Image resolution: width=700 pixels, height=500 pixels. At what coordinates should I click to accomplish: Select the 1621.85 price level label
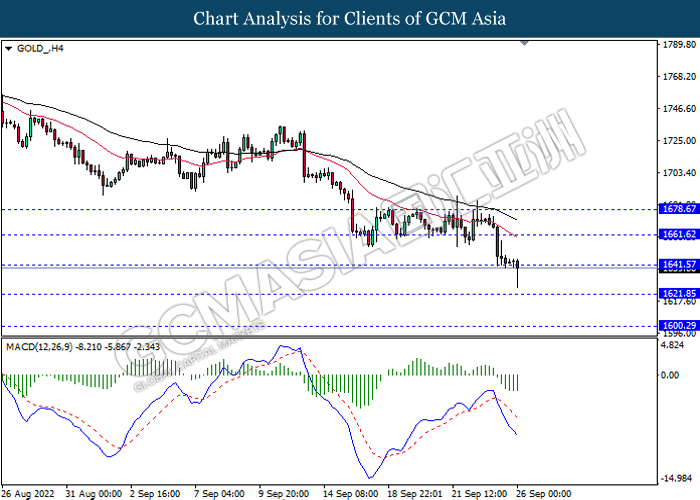(x=679, y=293)
